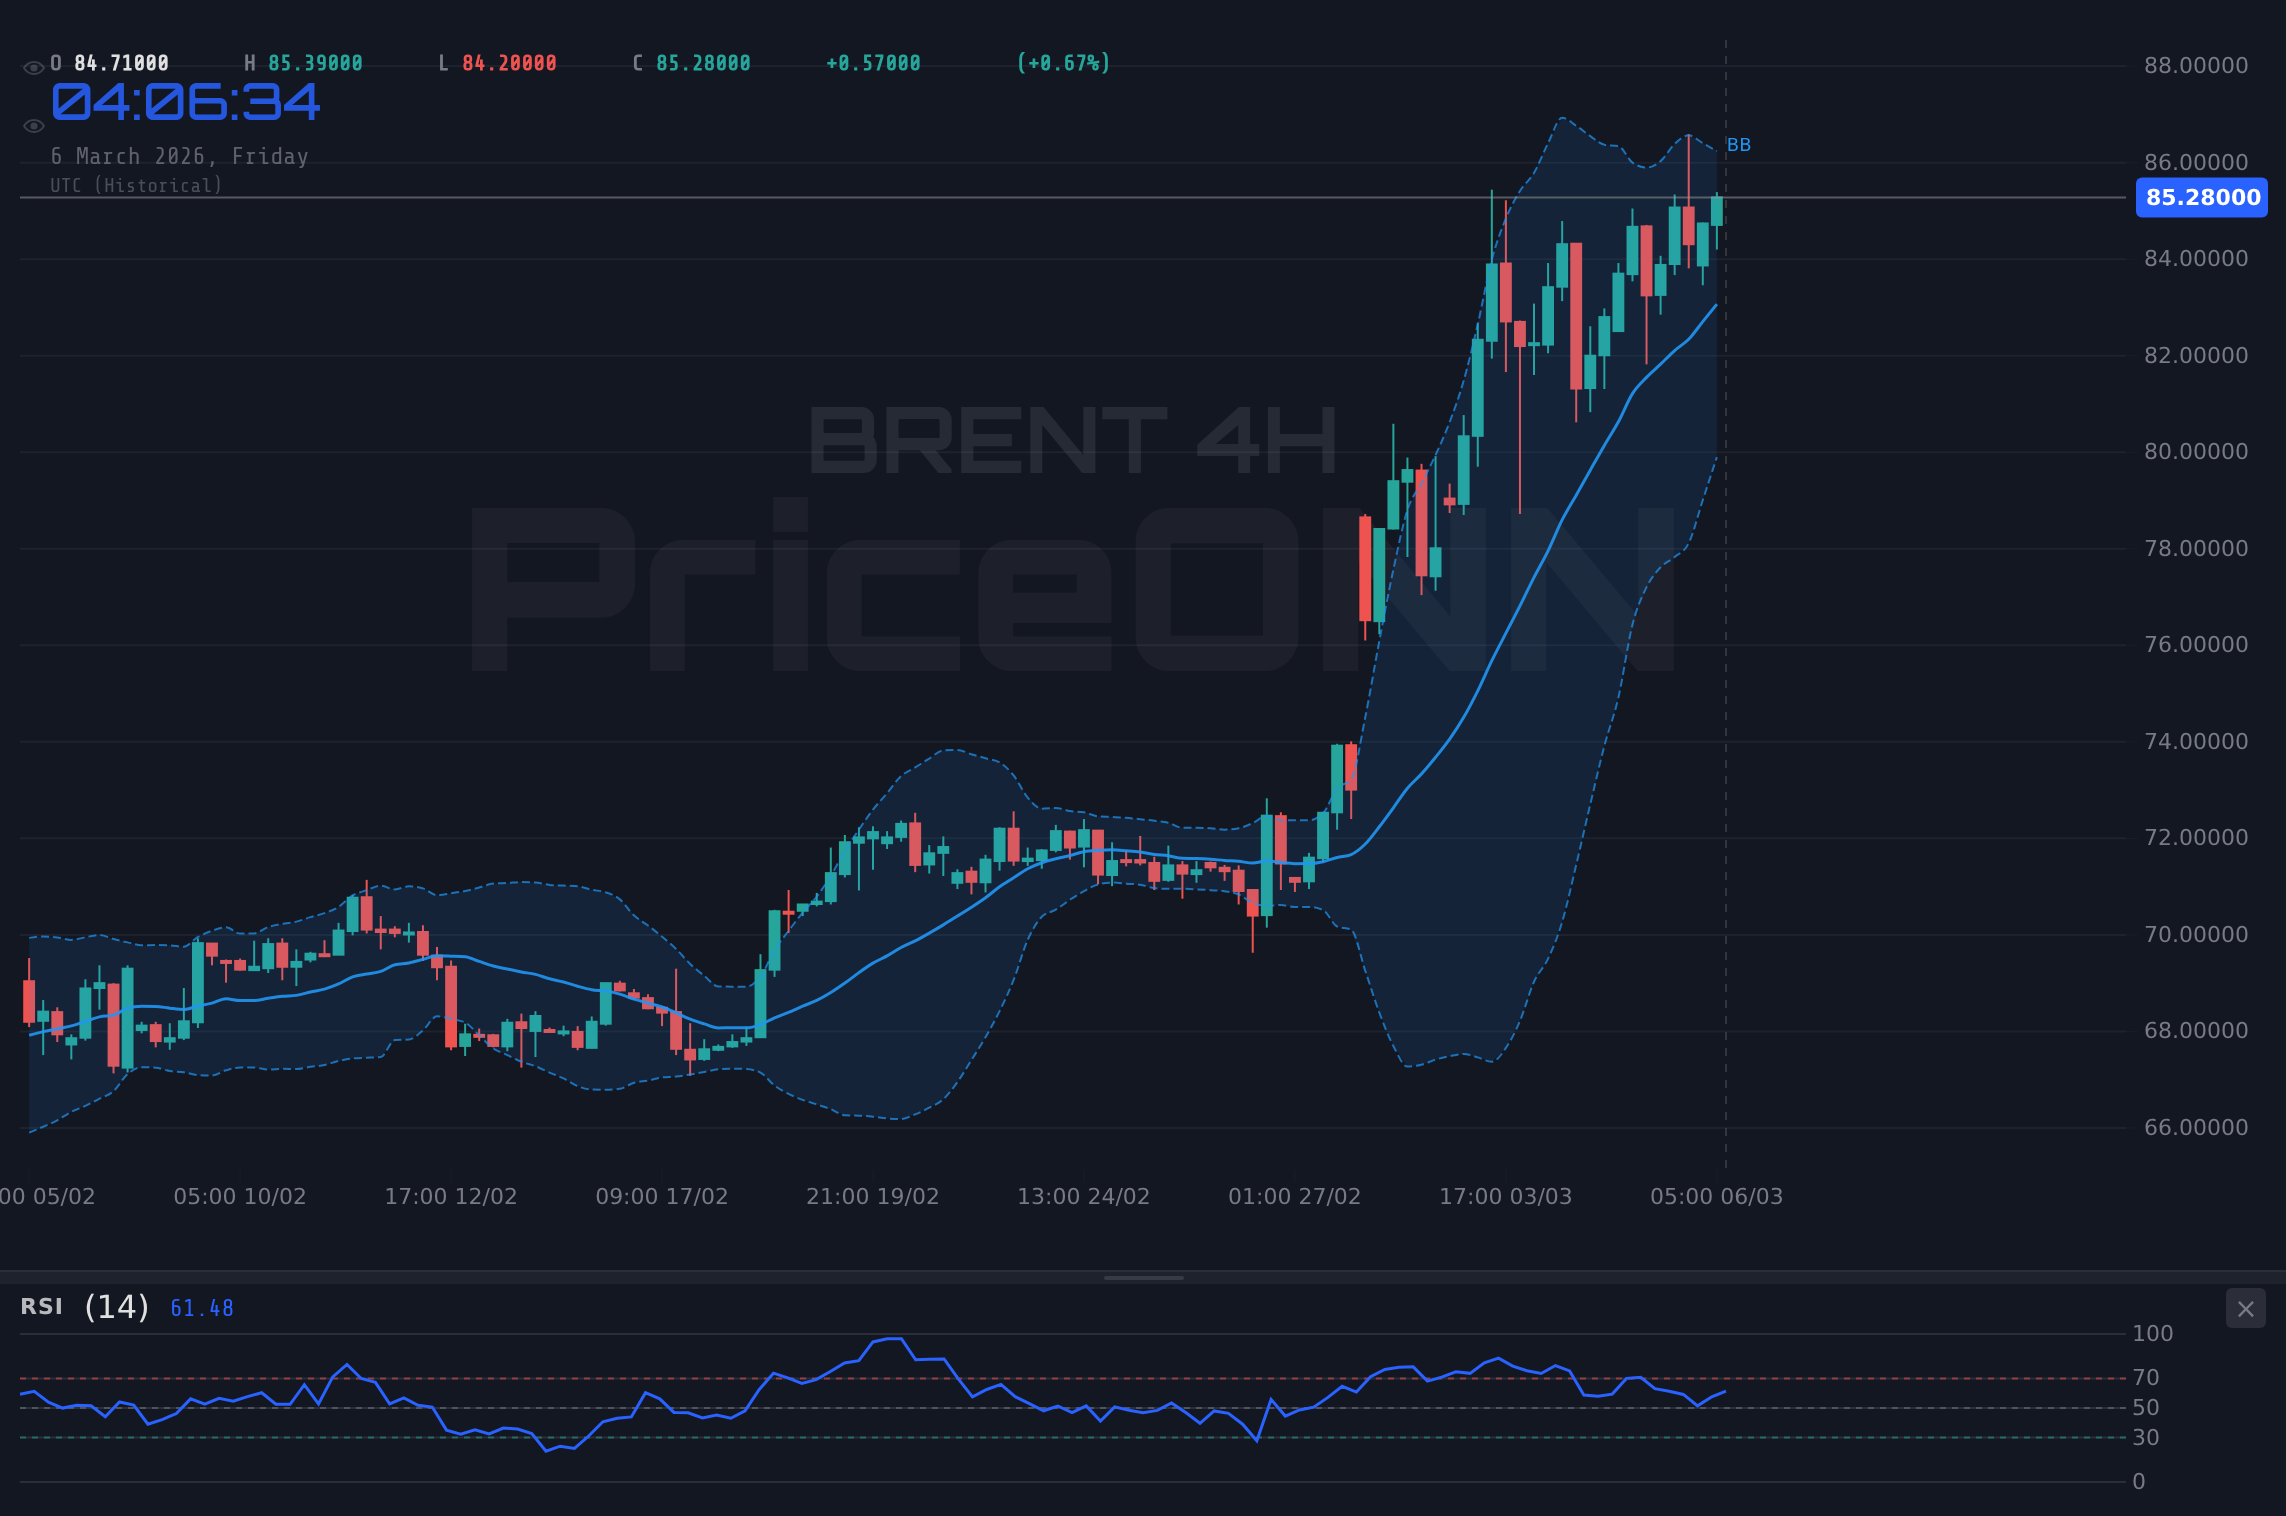Click the RSI scale label 70
Screen dimensions: 2286x1516
pyautogui.click(x=2146, y=1378)
